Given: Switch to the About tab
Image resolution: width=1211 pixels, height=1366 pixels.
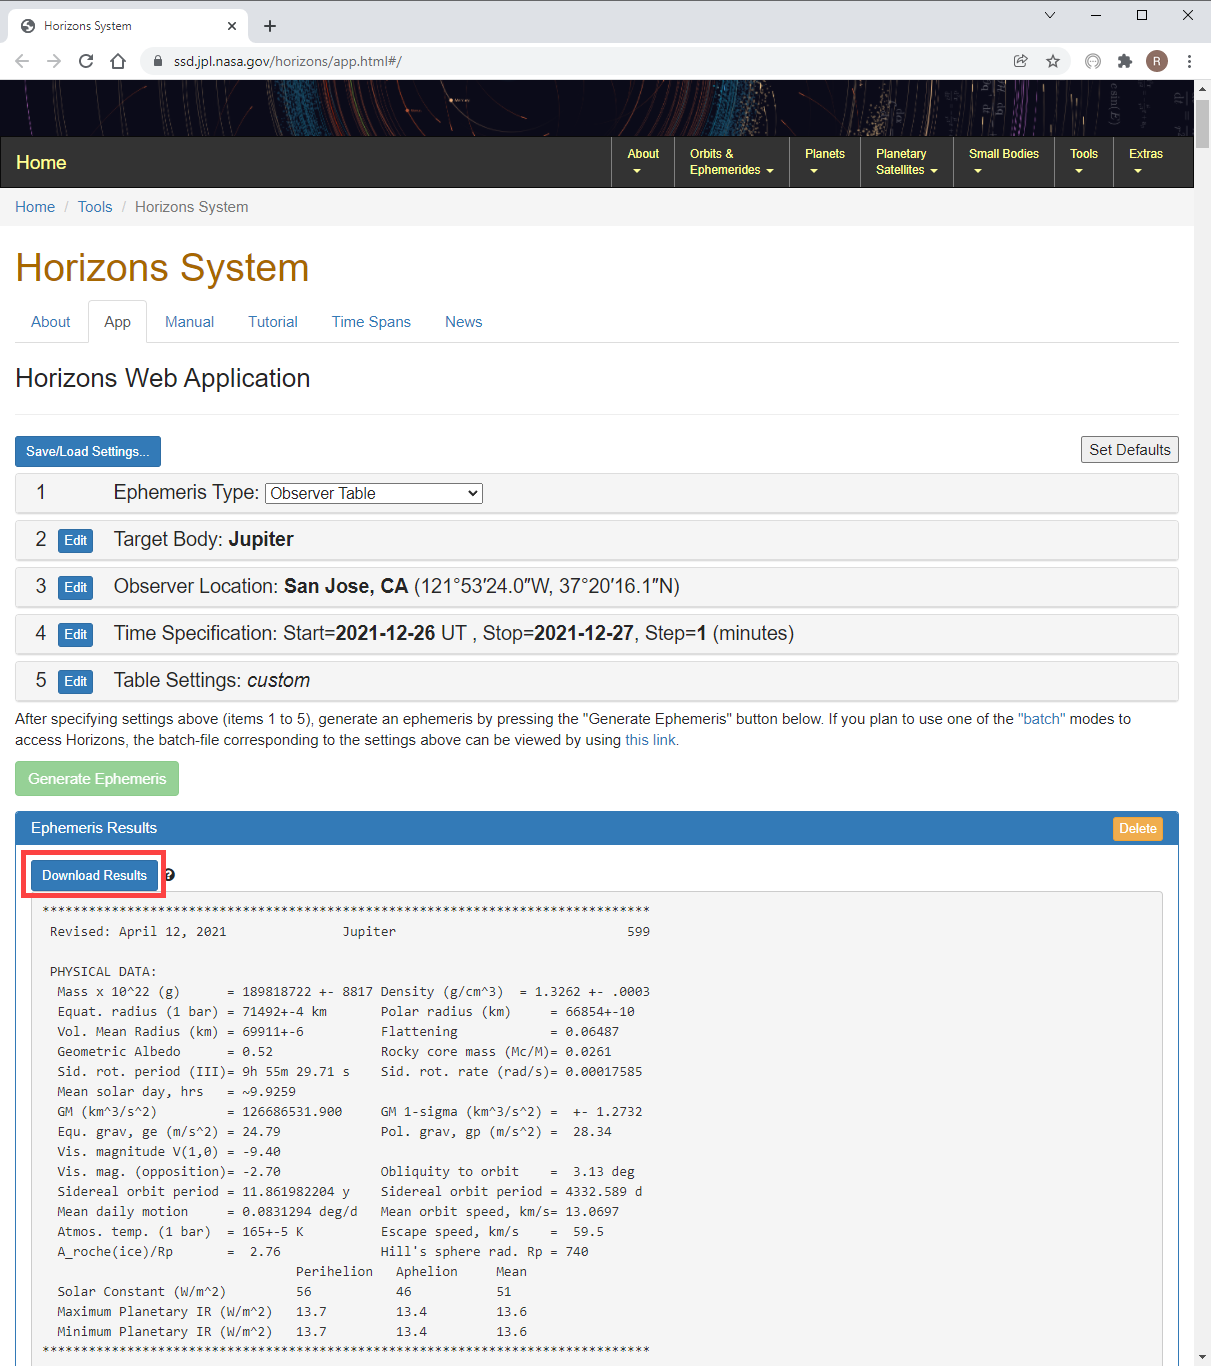Looking at the screenshot, I should [x=51, y=322].
